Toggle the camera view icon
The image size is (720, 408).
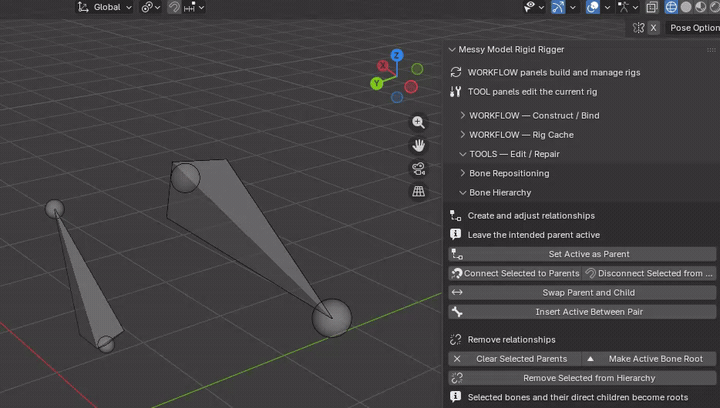pos(418,168)
